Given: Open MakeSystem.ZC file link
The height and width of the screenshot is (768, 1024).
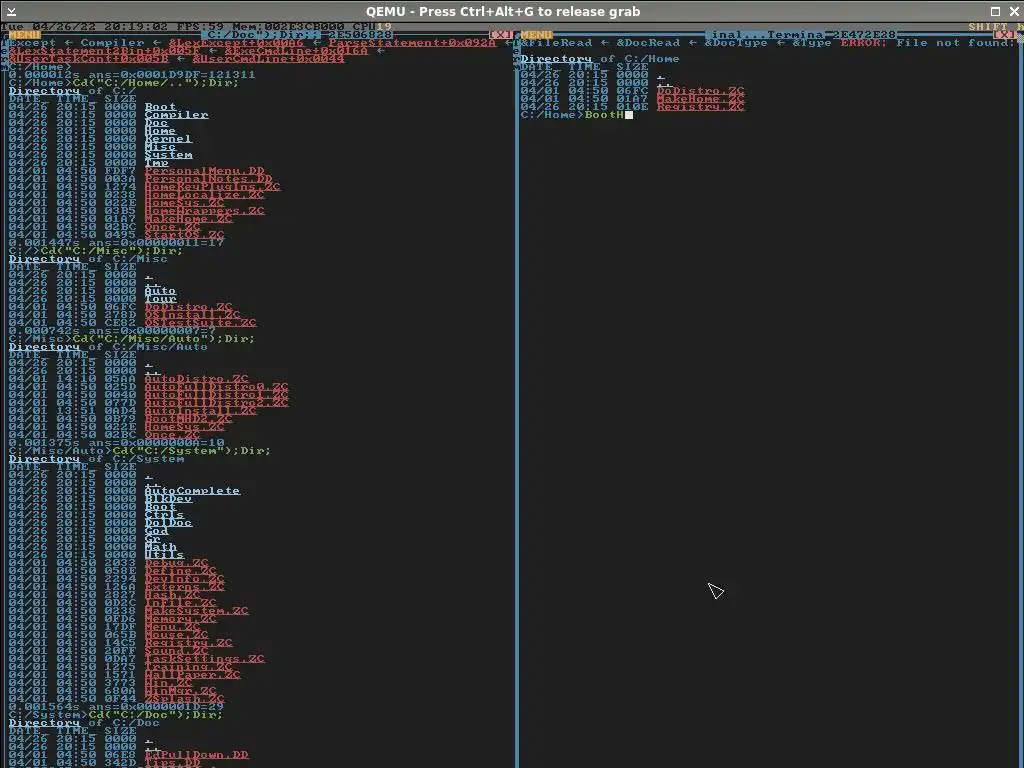Looking at the screenshot, I should (196, 611).
